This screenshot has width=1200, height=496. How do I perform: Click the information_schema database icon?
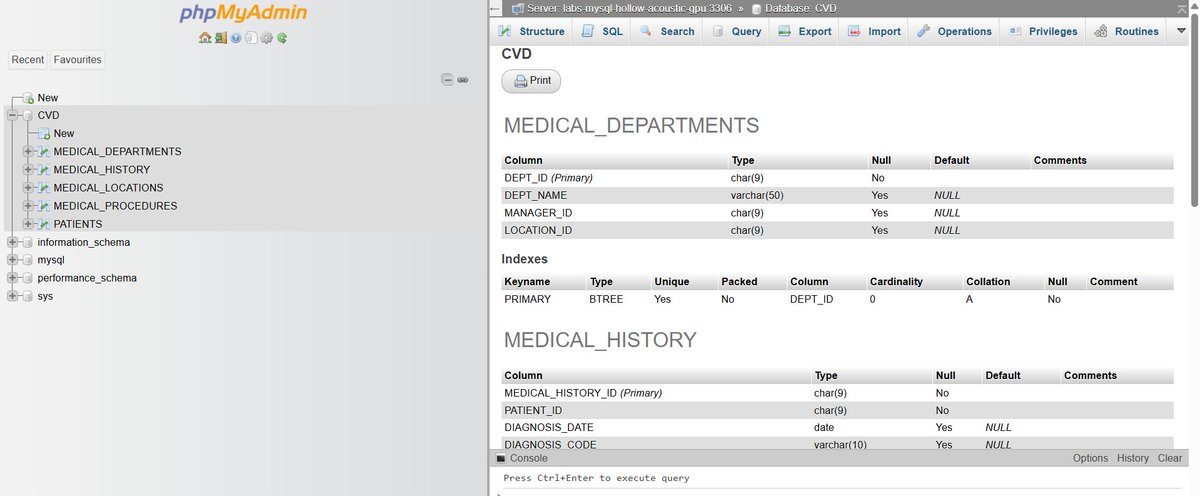coord(28,242)
